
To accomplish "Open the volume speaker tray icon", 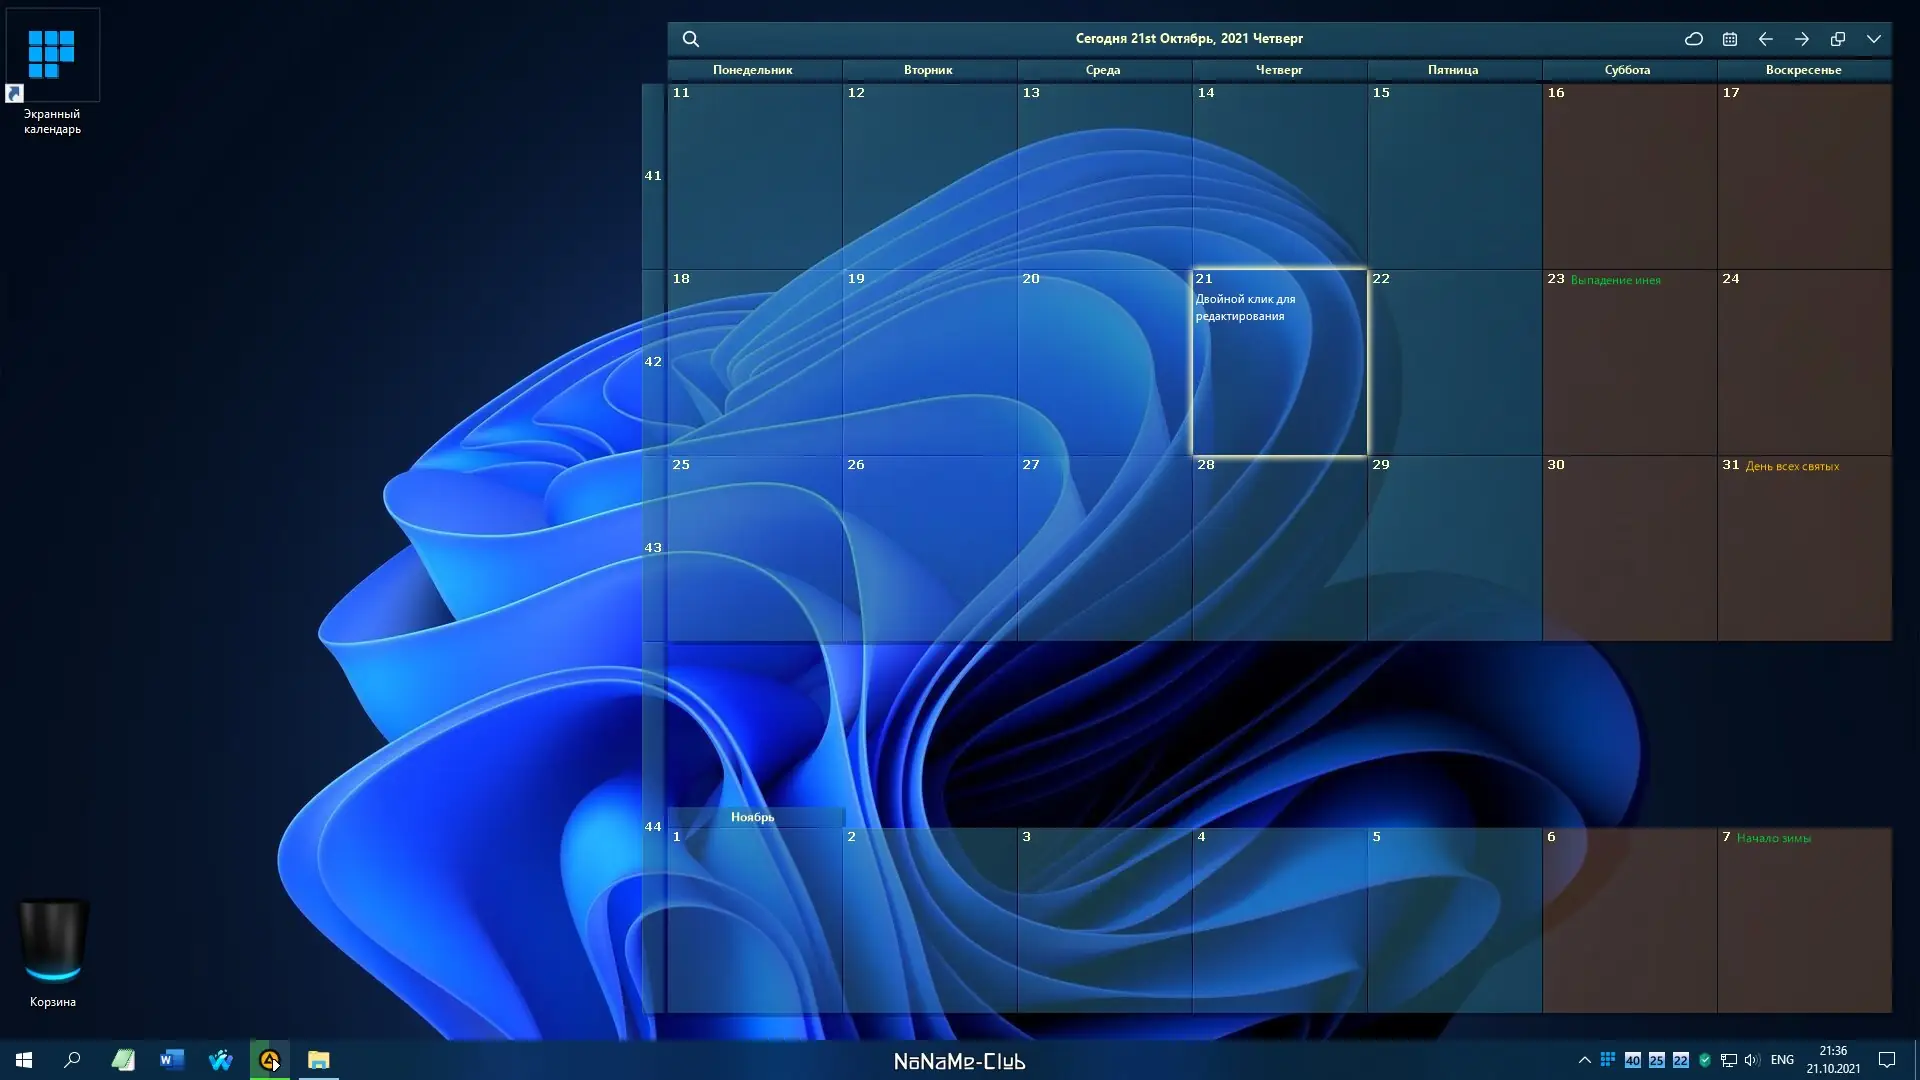I will tap(1752, 1060).
